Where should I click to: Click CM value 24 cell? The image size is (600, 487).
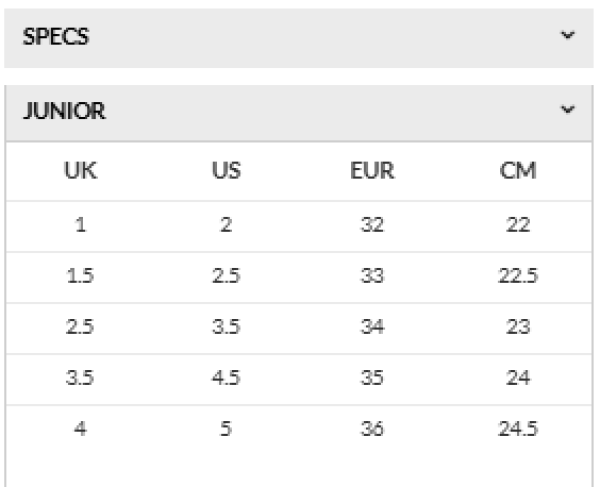coord(518,378)
